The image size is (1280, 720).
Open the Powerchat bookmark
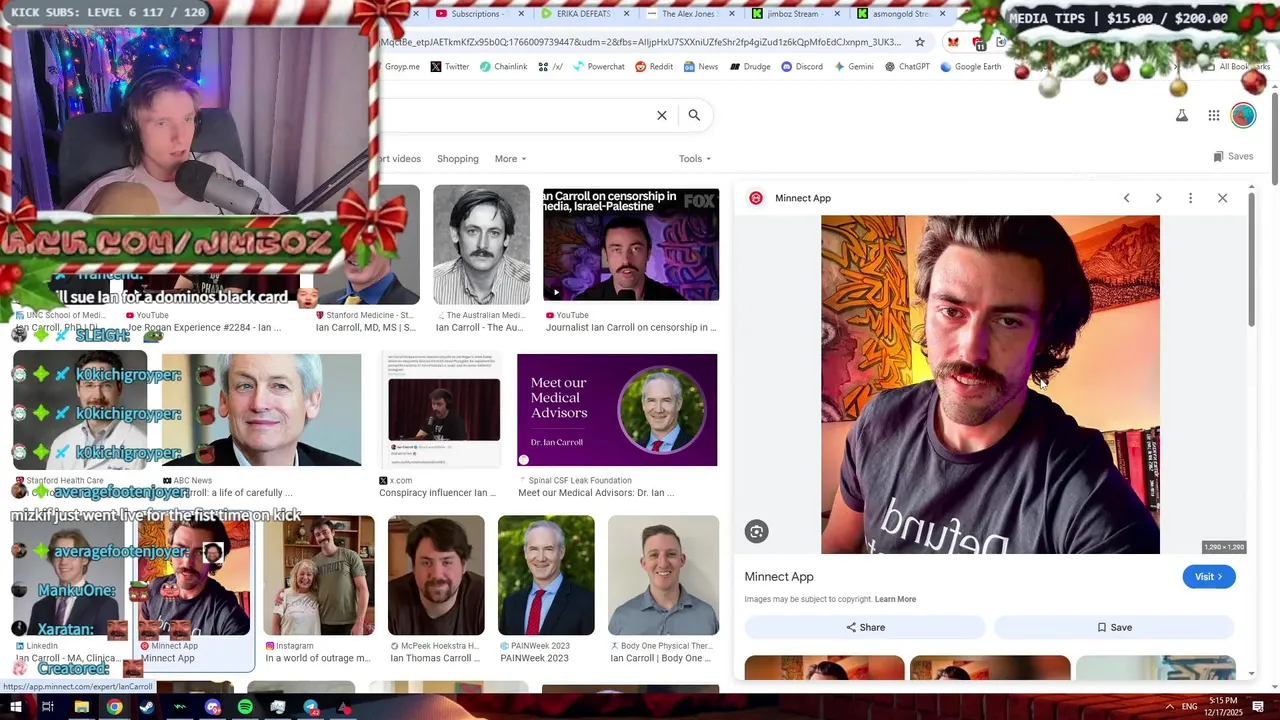[598, 67]
